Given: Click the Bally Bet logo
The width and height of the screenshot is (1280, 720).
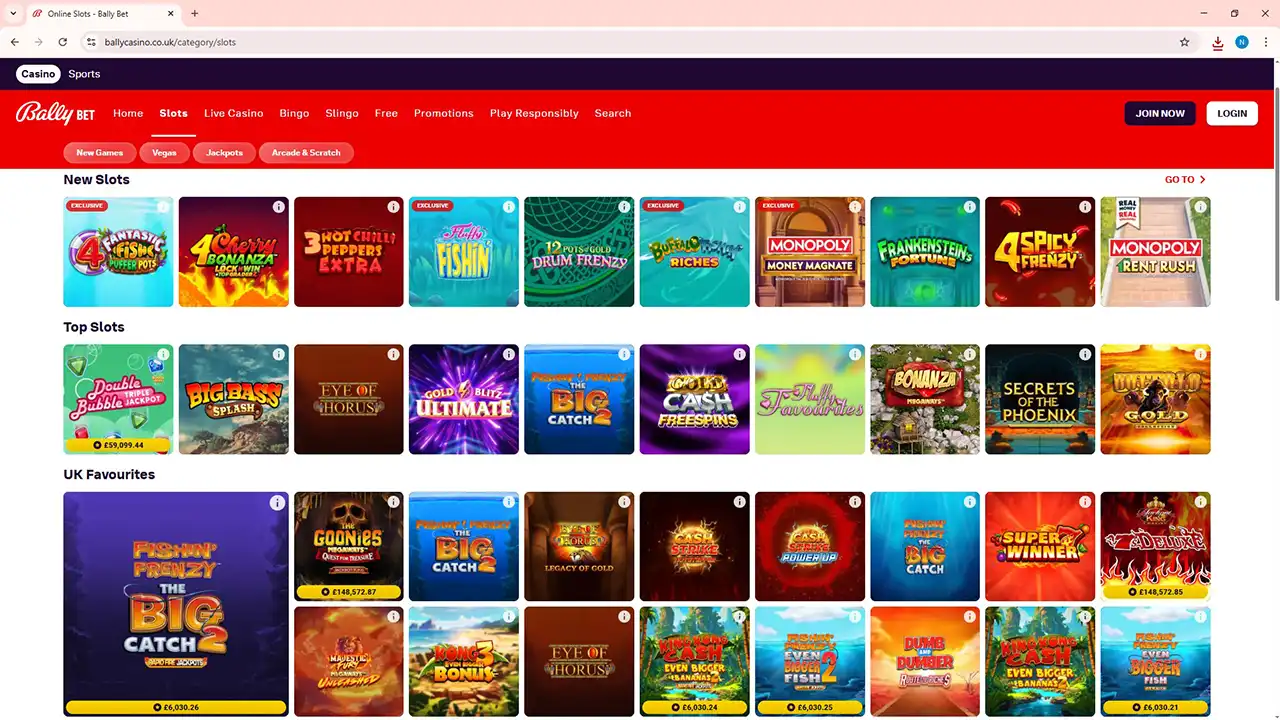Looking at the screenshot, I should click(55, 113).
